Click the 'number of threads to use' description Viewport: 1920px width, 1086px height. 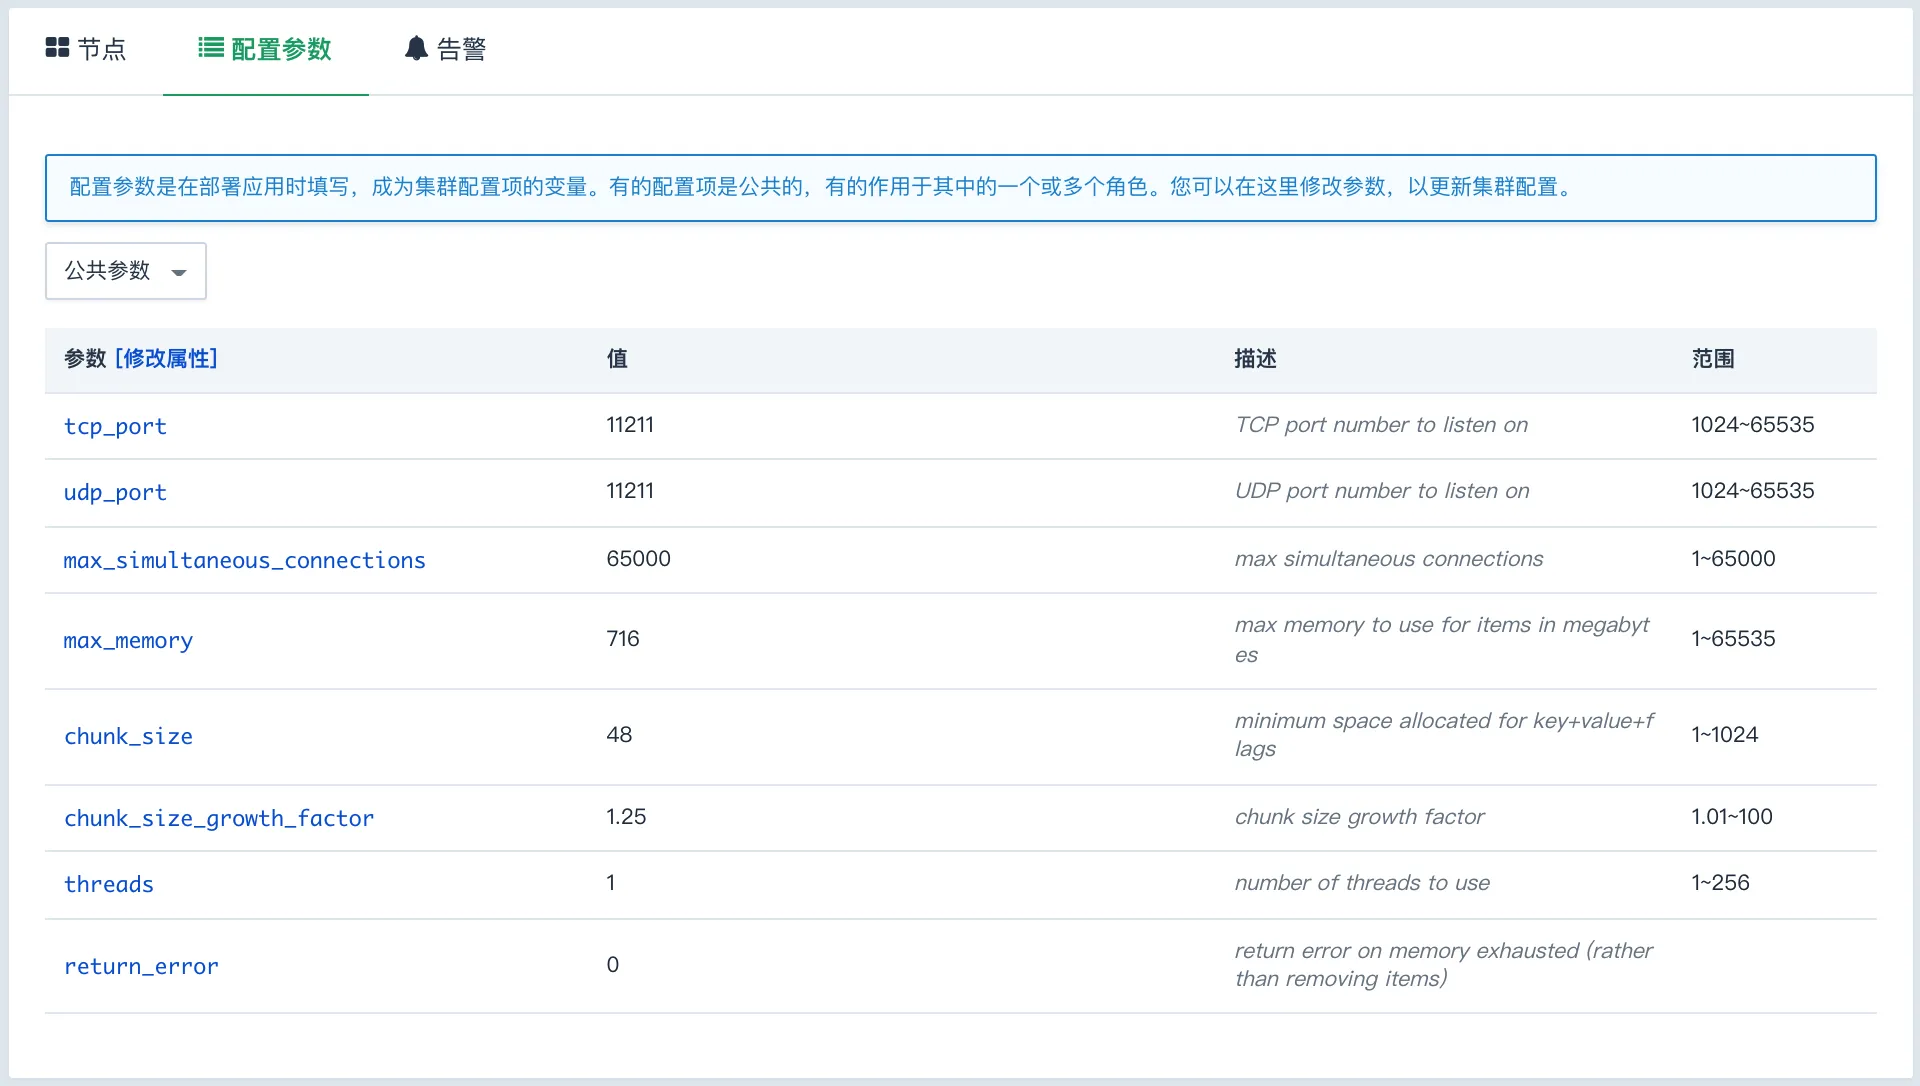1362,882
